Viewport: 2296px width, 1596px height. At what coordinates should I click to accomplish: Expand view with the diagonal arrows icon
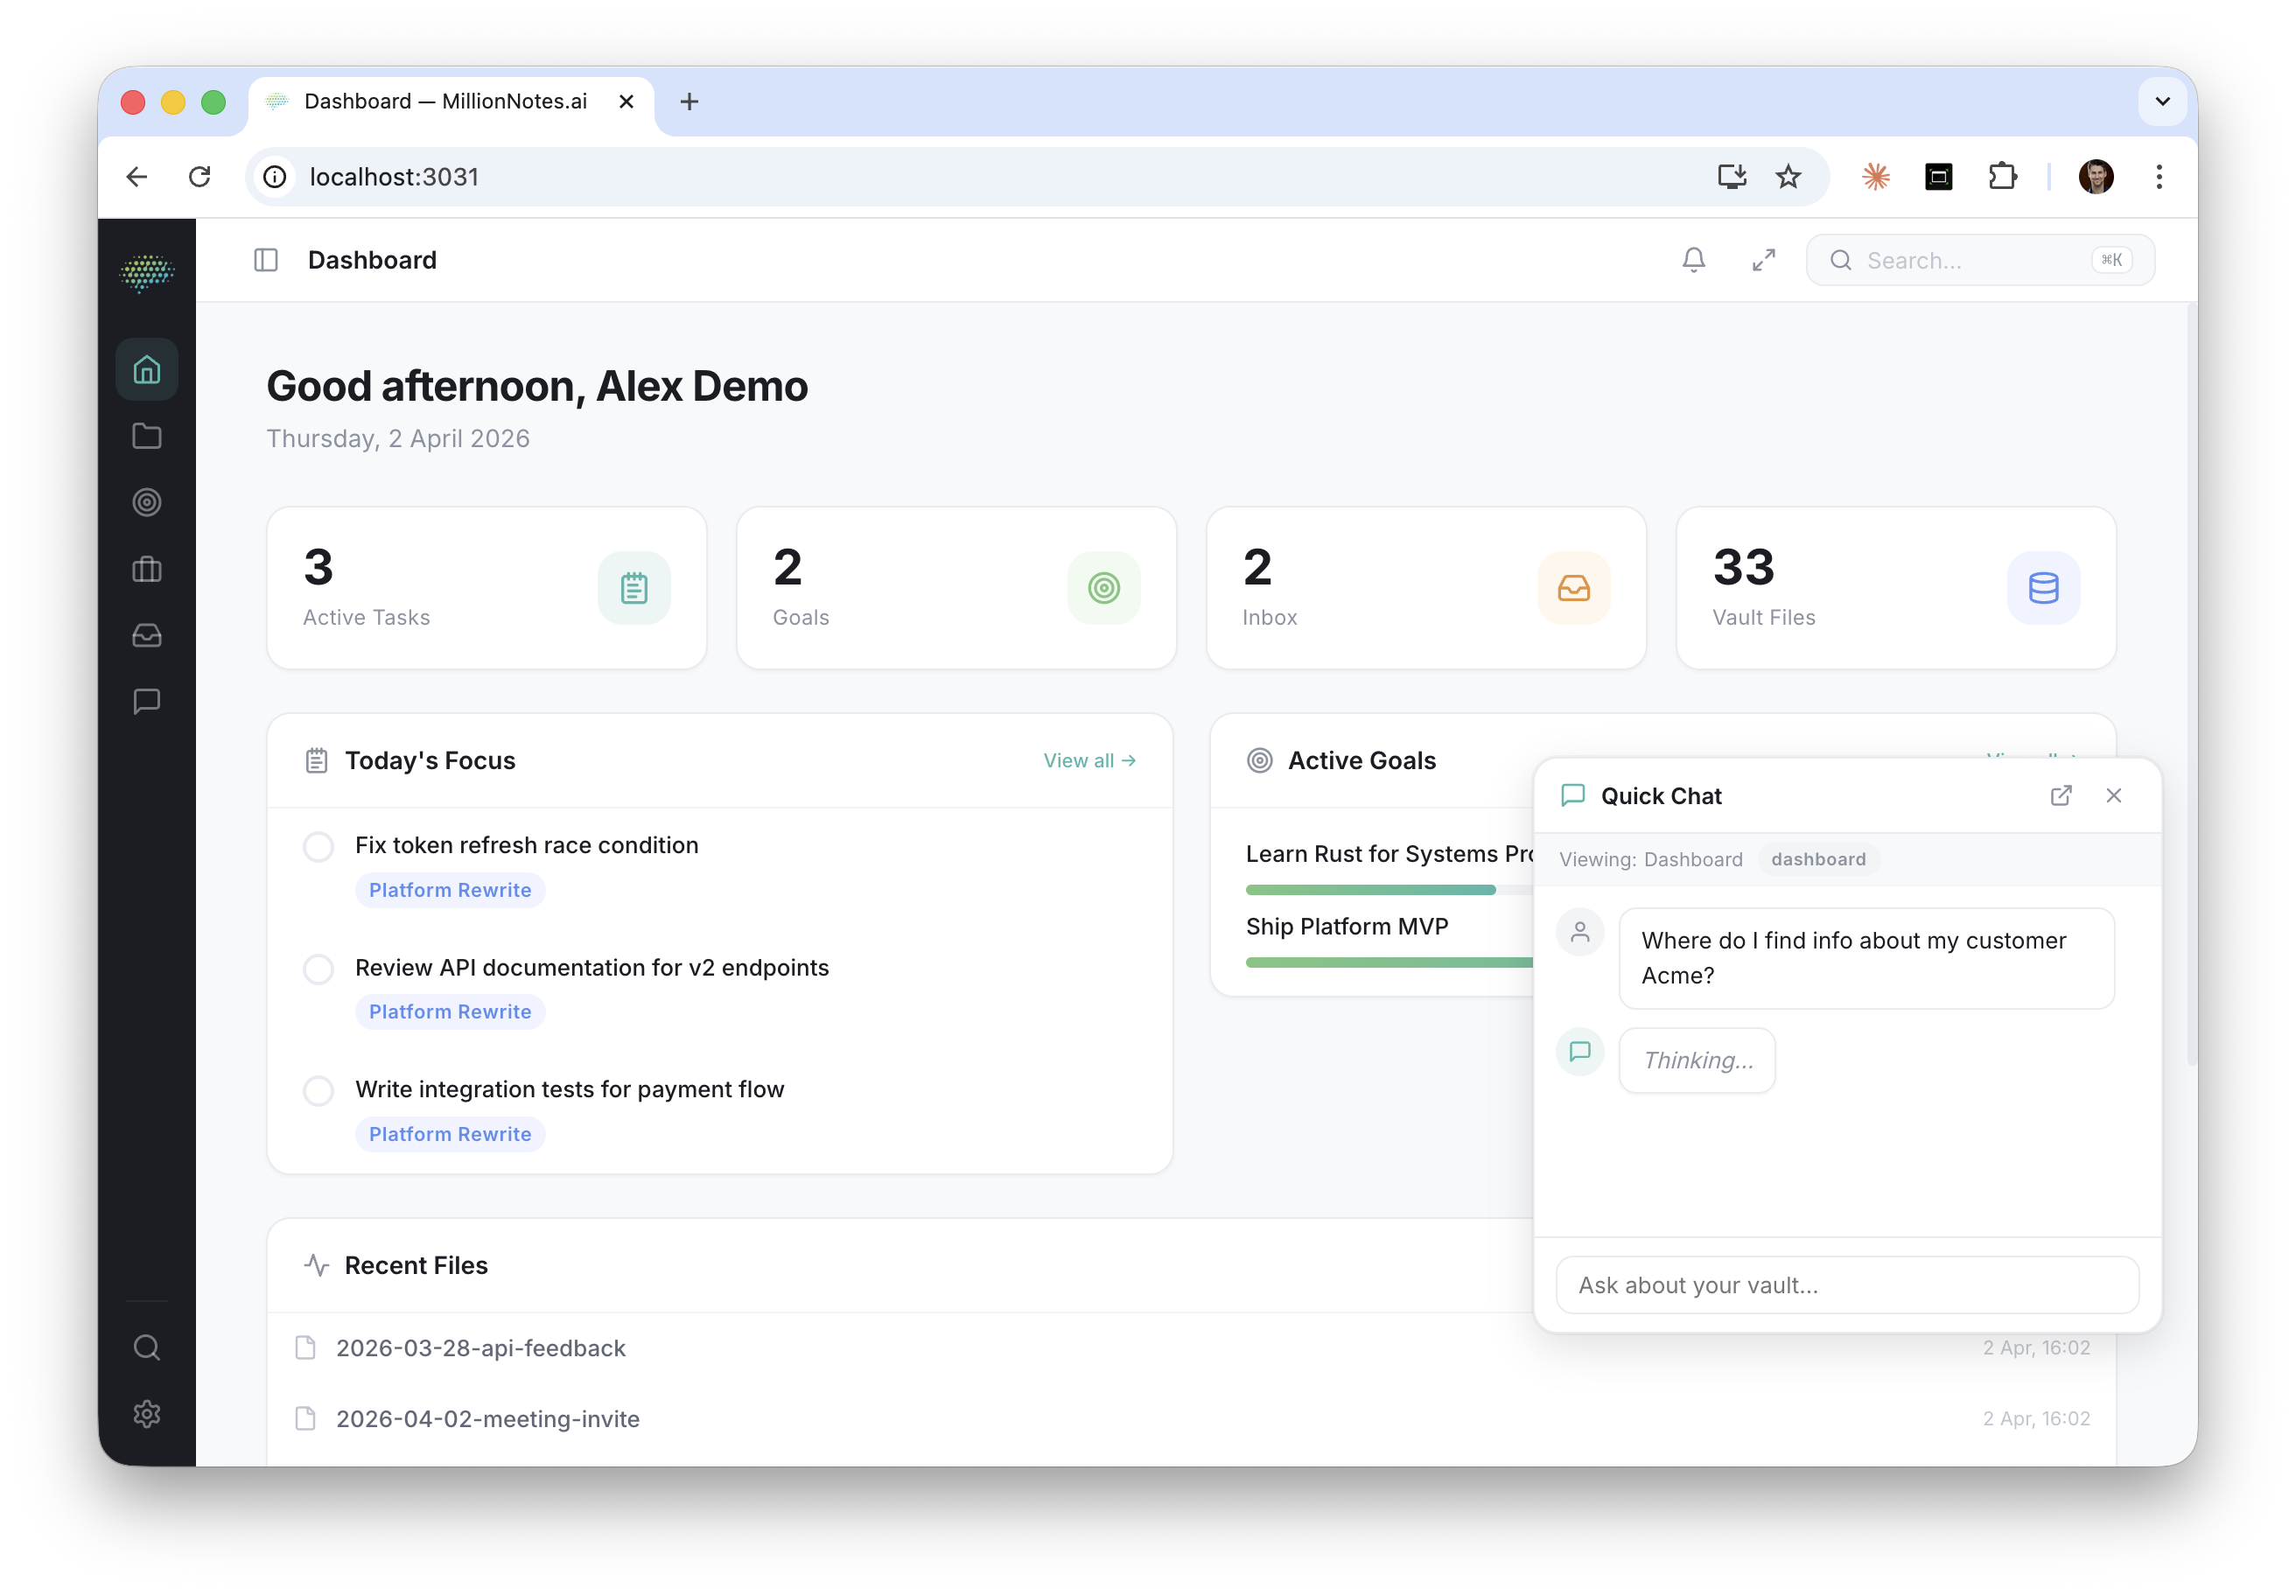pos(1763,260)
